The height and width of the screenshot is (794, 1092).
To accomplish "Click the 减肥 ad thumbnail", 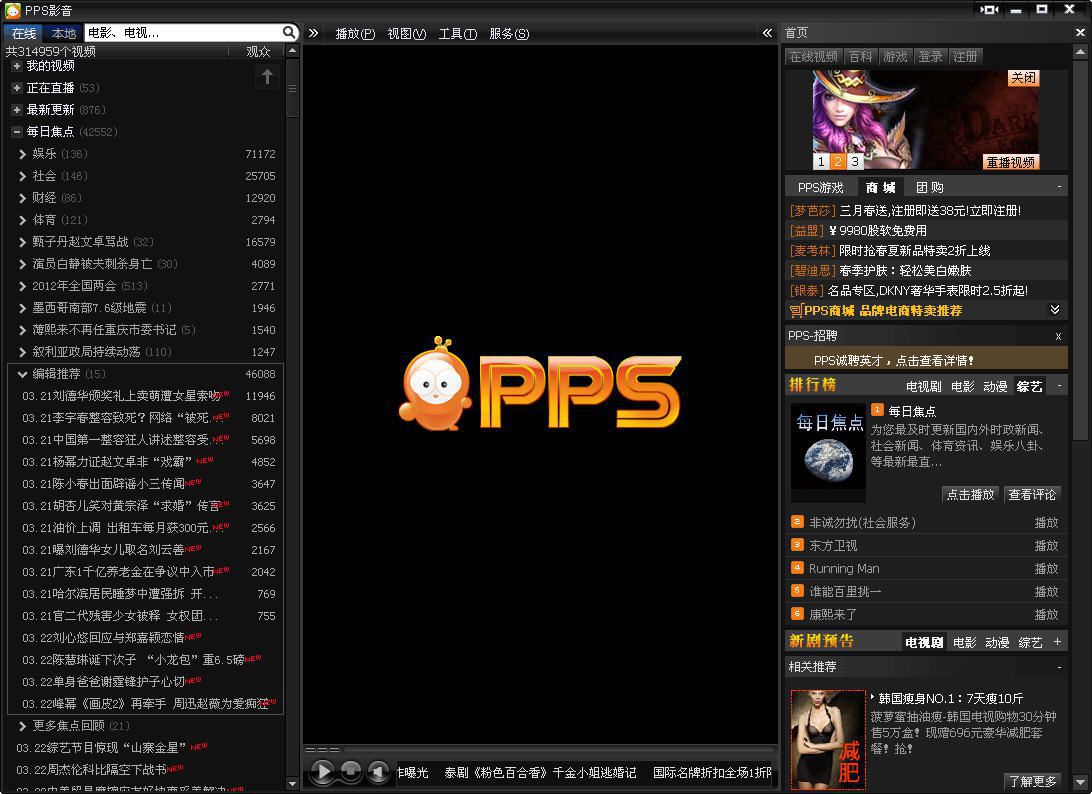I will [x=828, y=739].
